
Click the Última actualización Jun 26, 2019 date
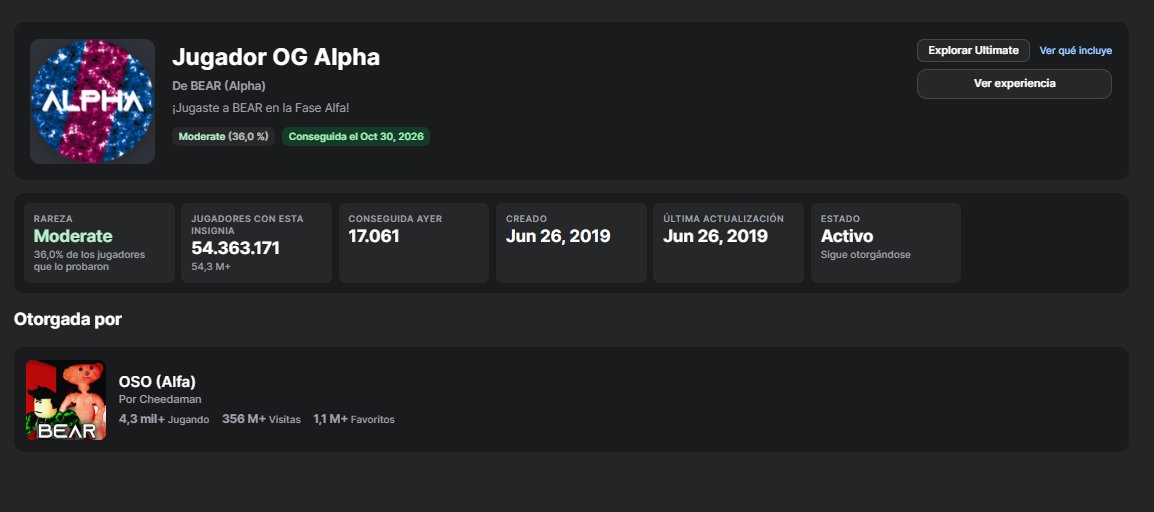coord(715,236)
